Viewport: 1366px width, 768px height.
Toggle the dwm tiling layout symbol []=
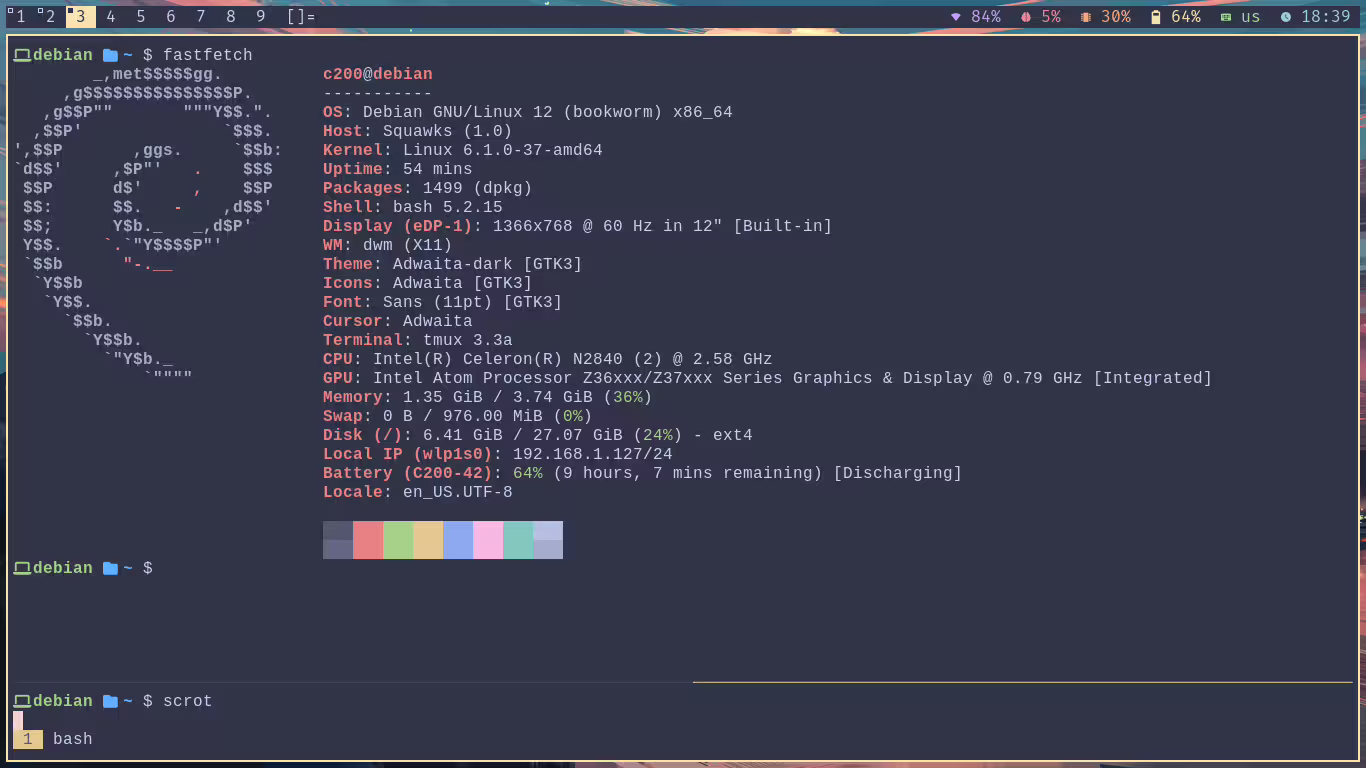coord(300,17)
